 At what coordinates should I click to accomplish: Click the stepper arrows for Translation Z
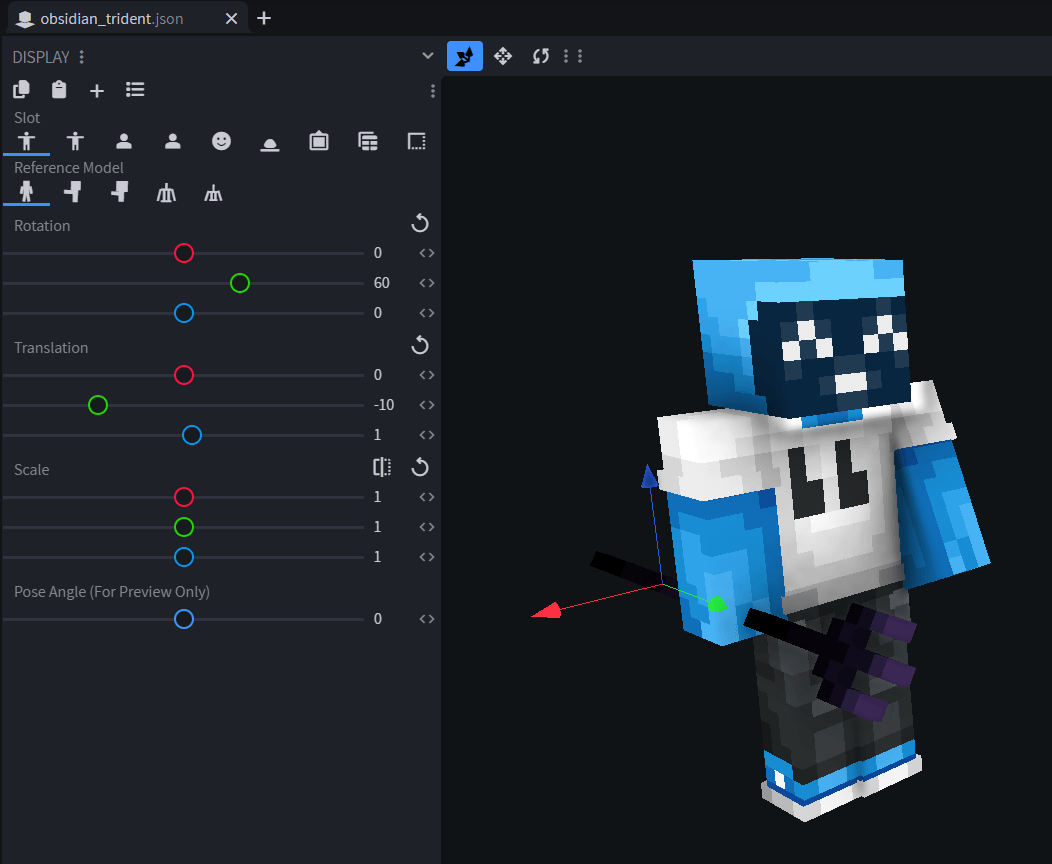[427, 435]
